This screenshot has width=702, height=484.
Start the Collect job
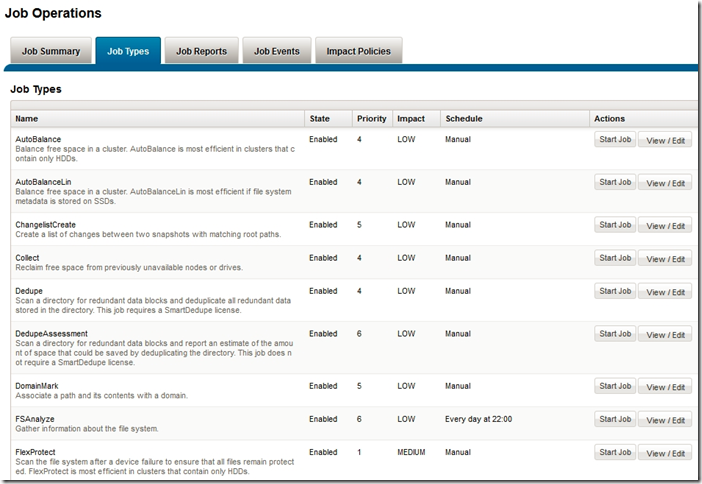[615, 258]
